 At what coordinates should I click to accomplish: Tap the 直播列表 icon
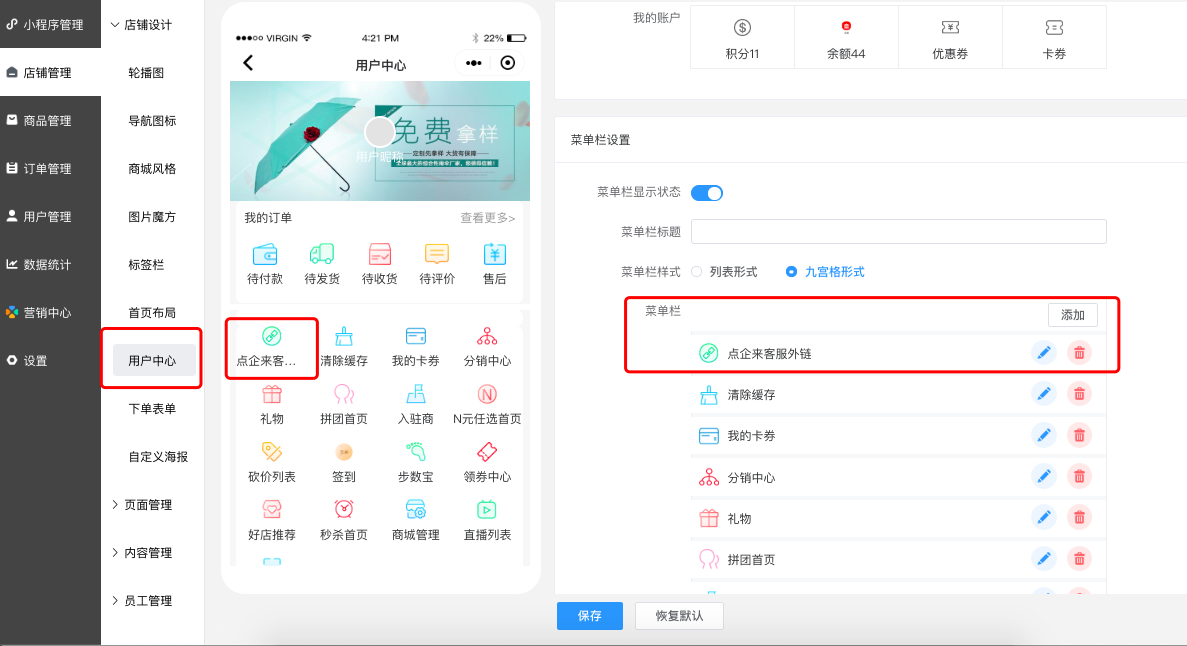(487, 510)
